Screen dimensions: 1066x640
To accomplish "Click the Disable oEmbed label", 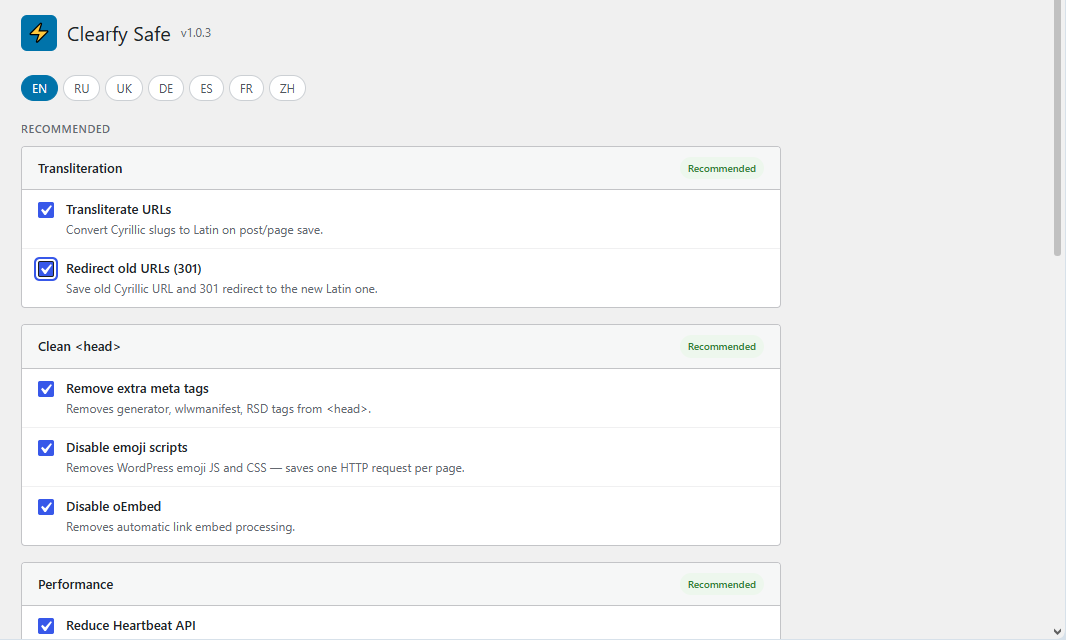I will click(x=114, y=507).
